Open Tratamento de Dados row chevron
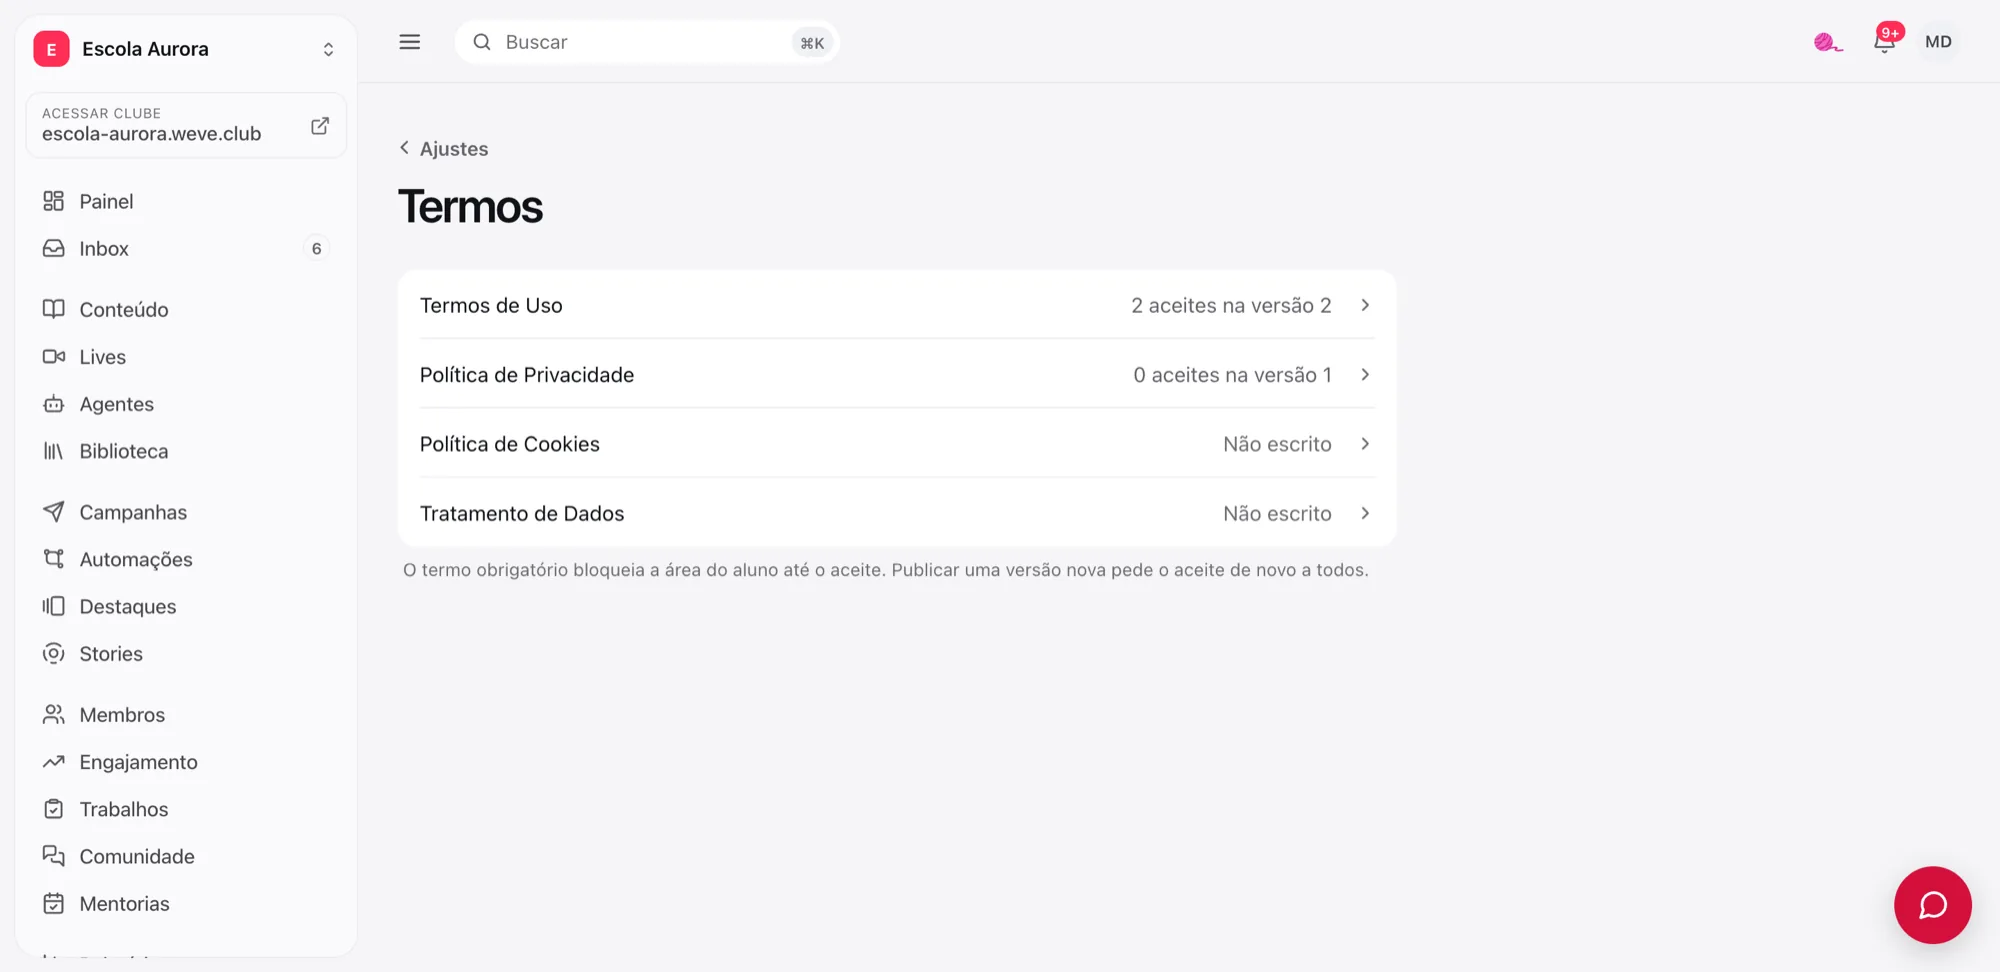2000x972 pixels. (x=1365, y=513)
